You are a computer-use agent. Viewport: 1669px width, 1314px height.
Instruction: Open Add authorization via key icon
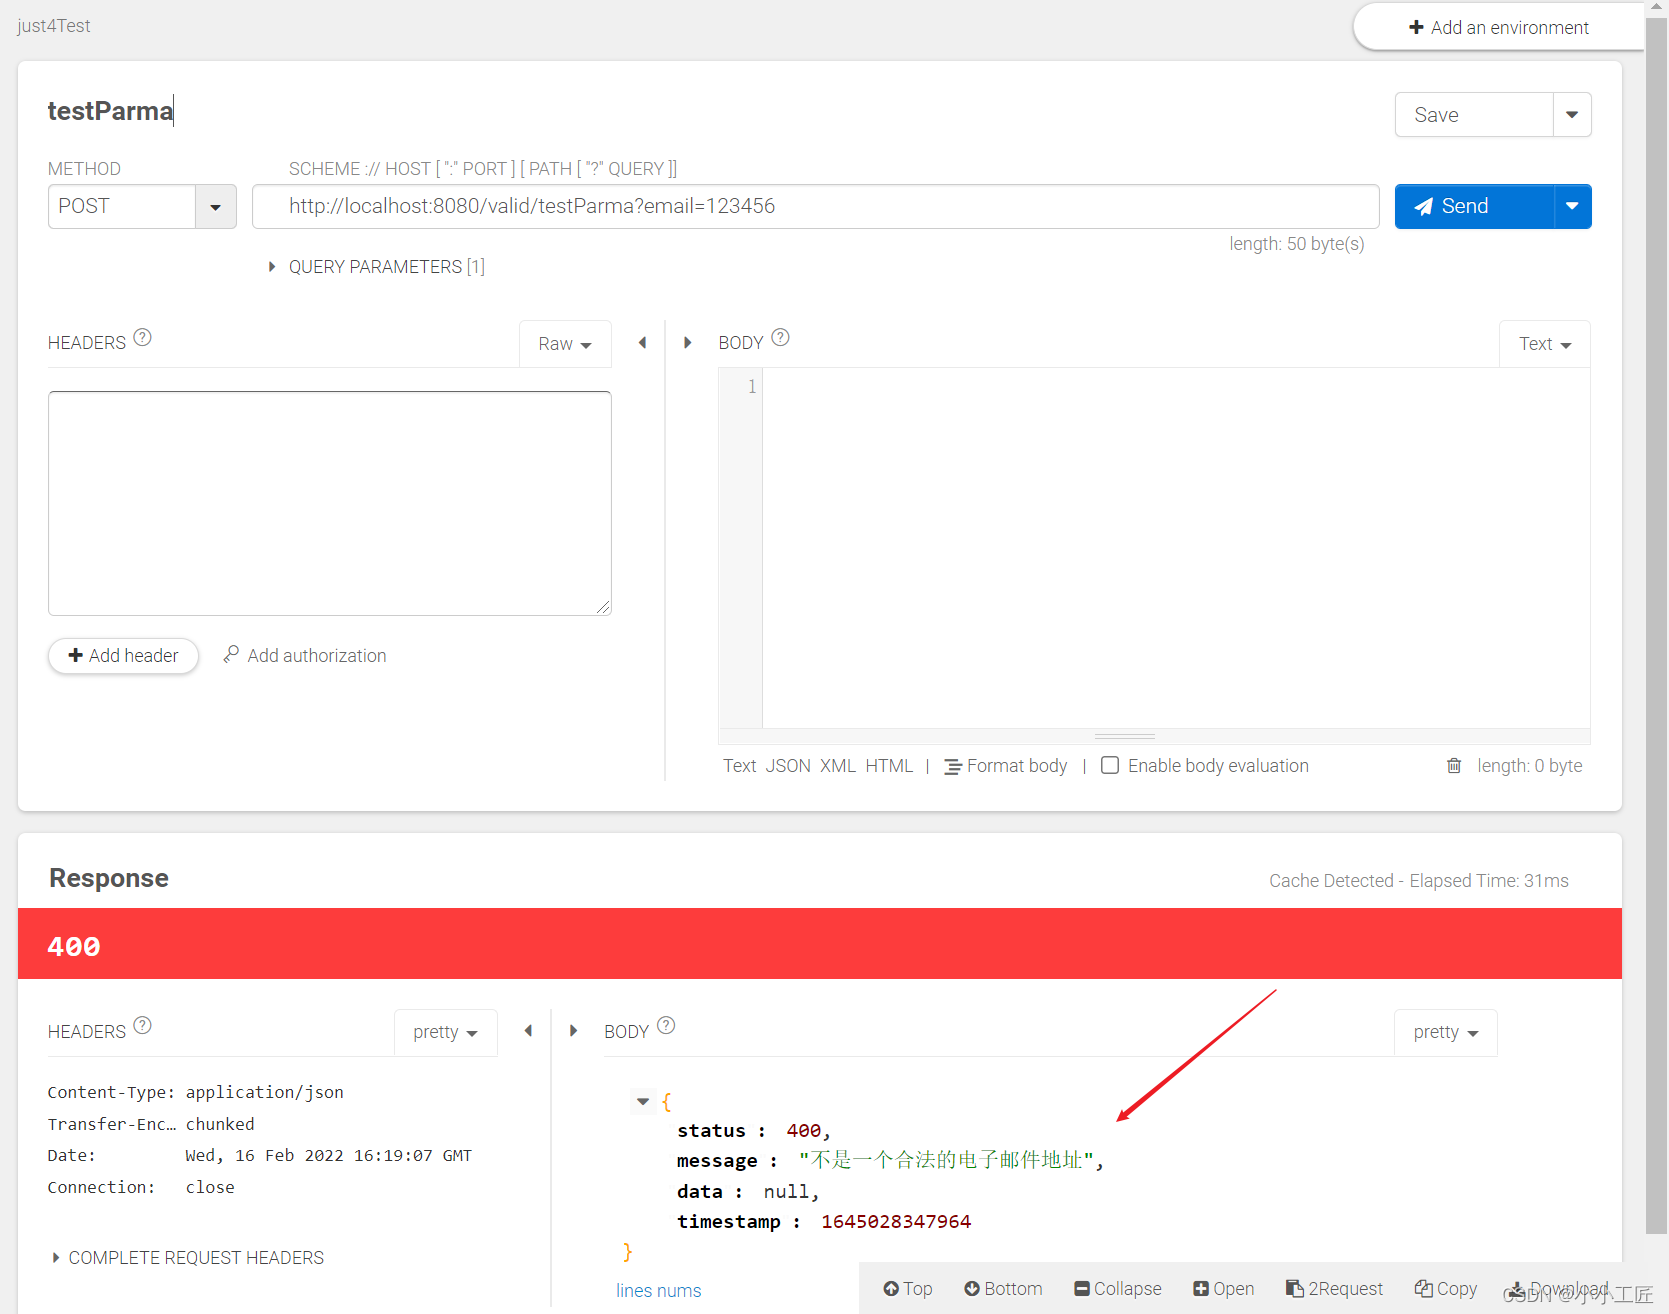(x=232, y=655)
